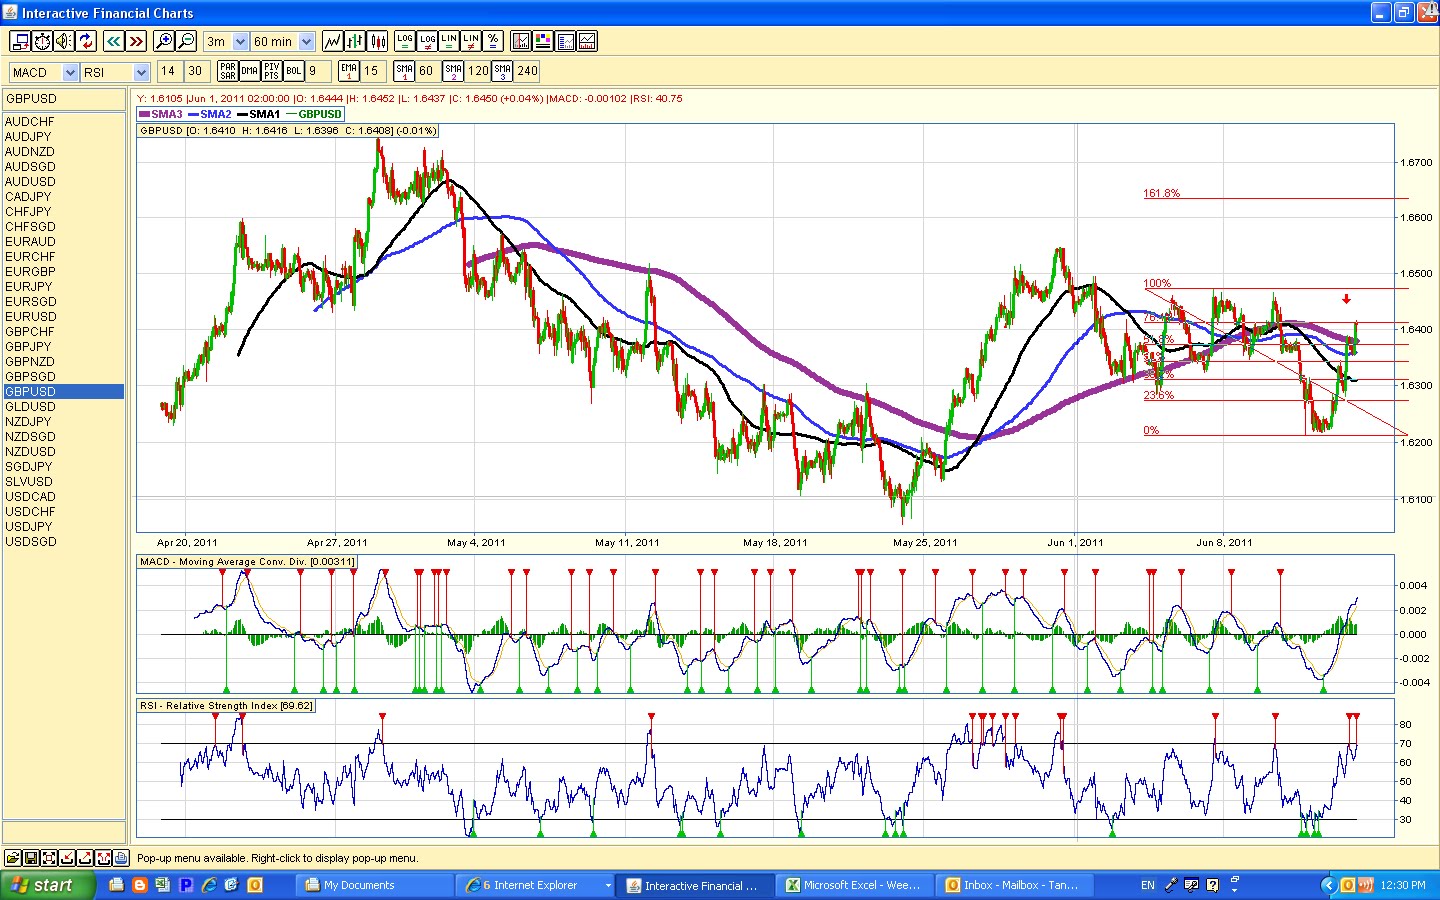Select SLVUSD in the currency list
This screenshot has width=1440, height=900.
64,482
